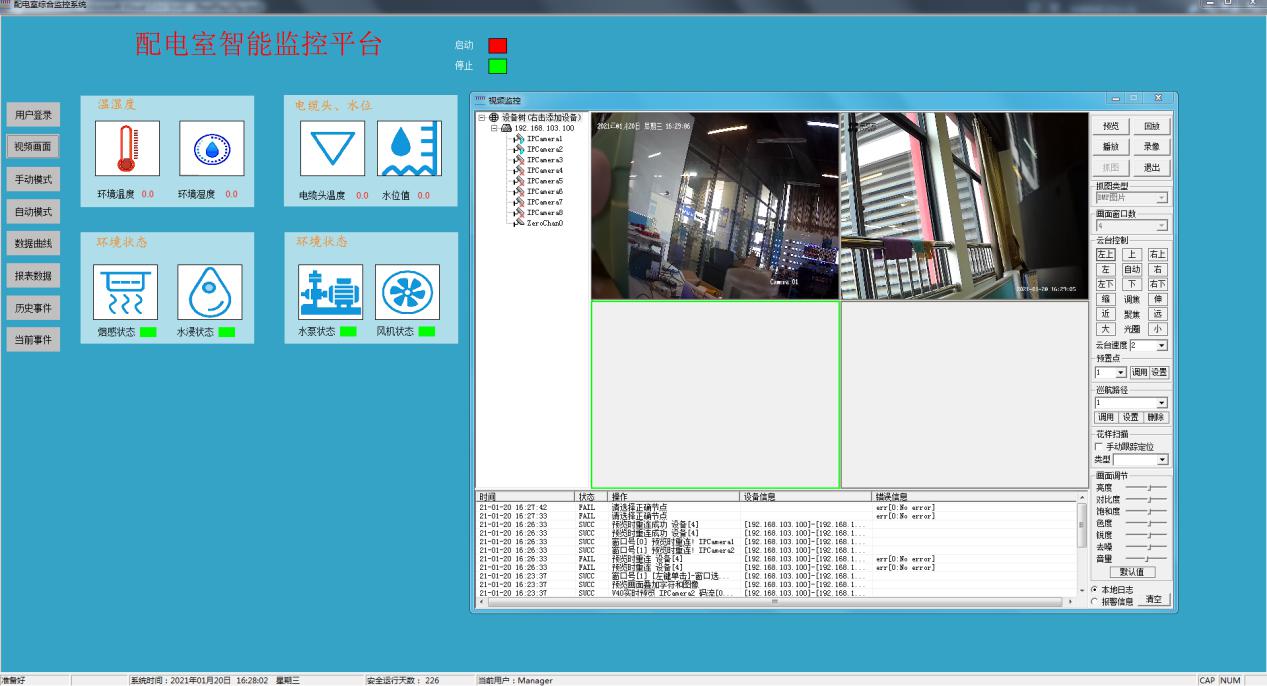Click the 亮度 brightness slider
Screen dimensions: 1267x686
[x=1146, y=487]
